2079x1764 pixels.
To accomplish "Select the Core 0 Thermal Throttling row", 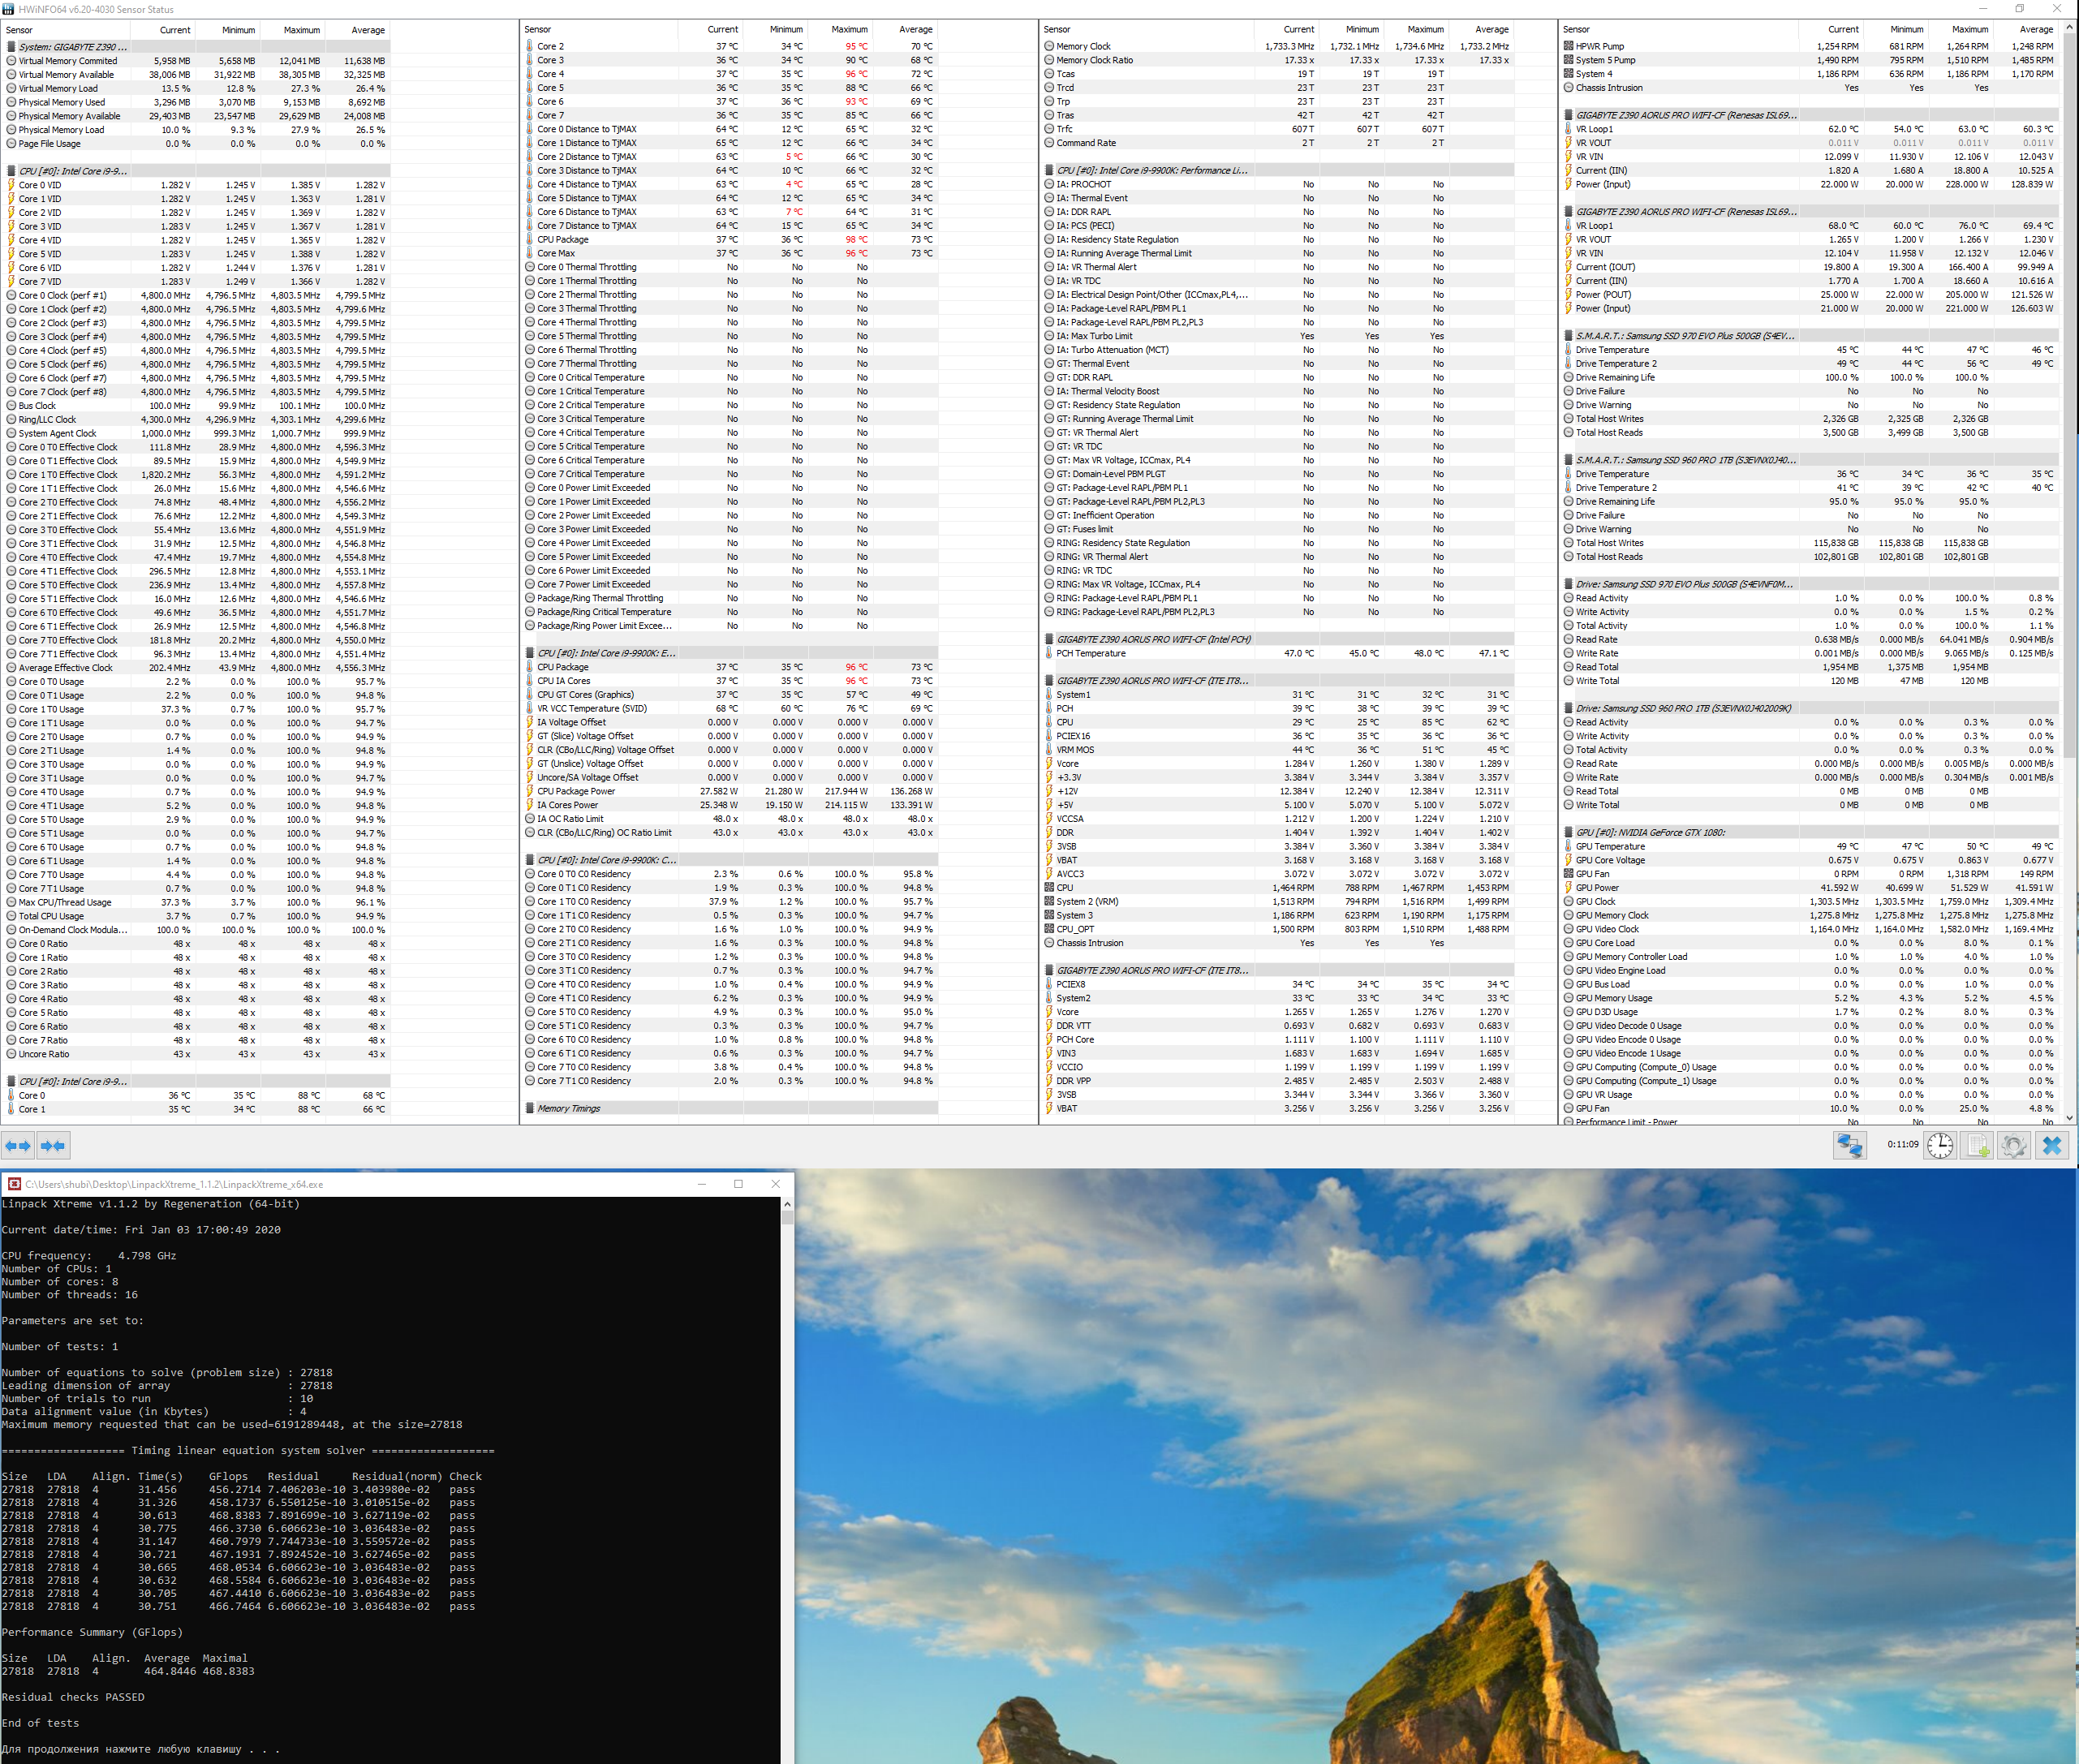I will 586,267.
